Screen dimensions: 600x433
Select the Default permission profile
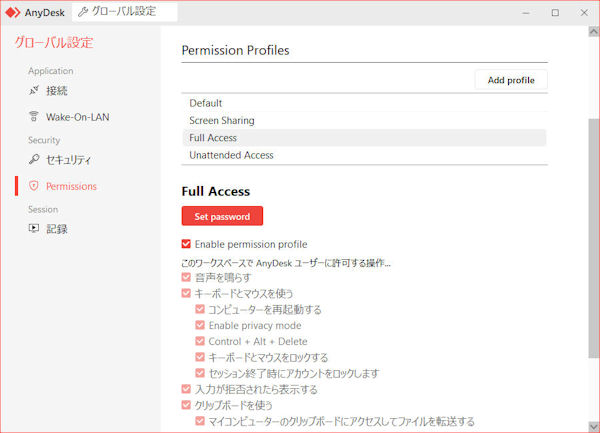(x=364, y=103)
